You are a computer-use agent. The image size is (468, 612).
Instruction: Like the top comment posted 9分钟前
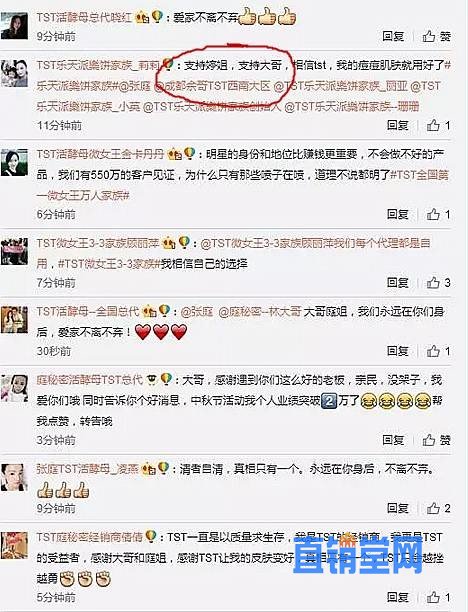[x=437, y=37]
